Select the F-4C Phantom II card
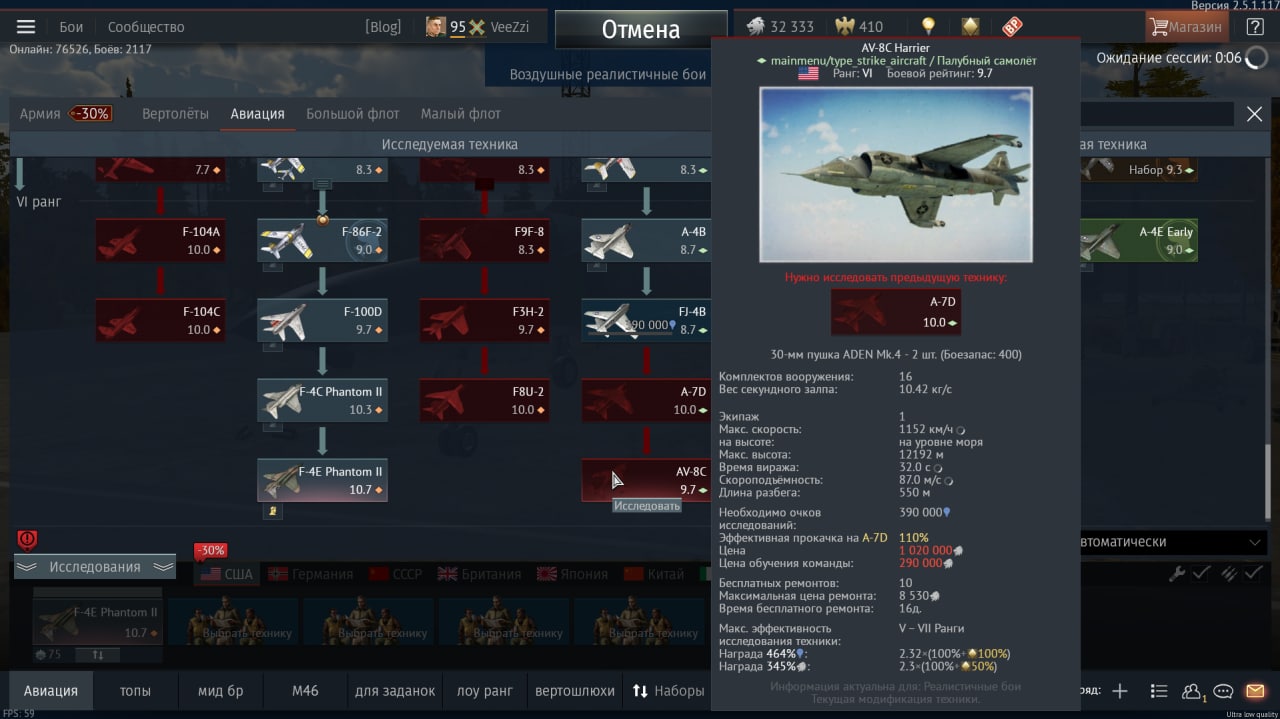This screenshot has width=1280, height=719. (322, 401)
